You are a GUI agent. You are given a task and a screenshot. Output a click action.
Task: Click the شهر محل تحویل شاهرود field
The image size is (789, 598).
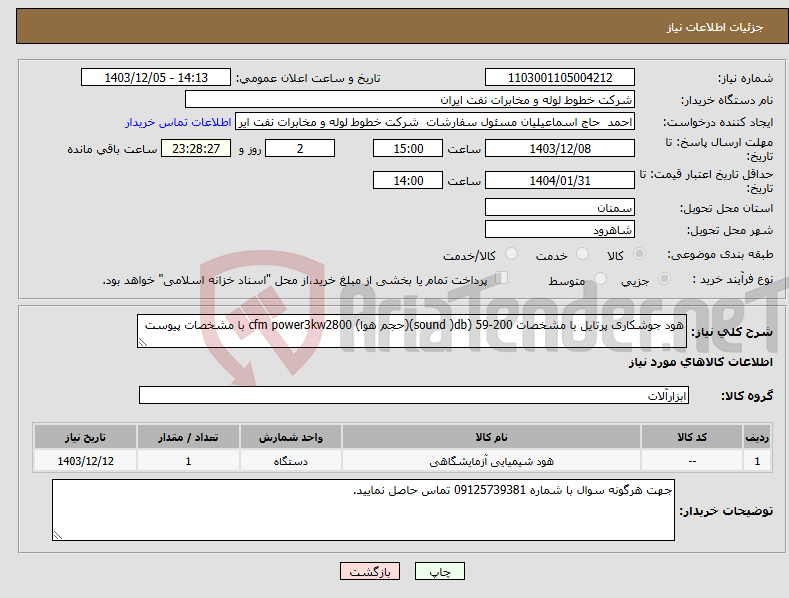560,230
